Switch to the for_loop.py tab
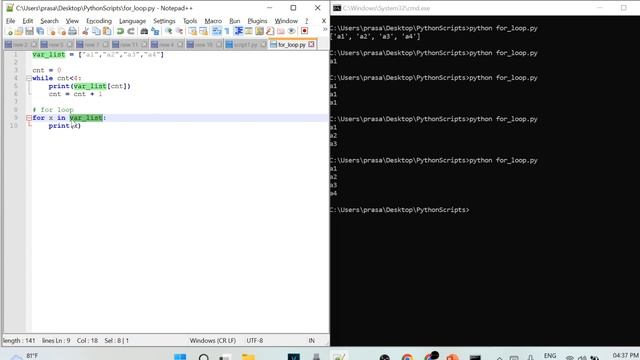Image resolution: width=640 pixels, height=360 pixels. pyautogui.click(x=291, y=44)
